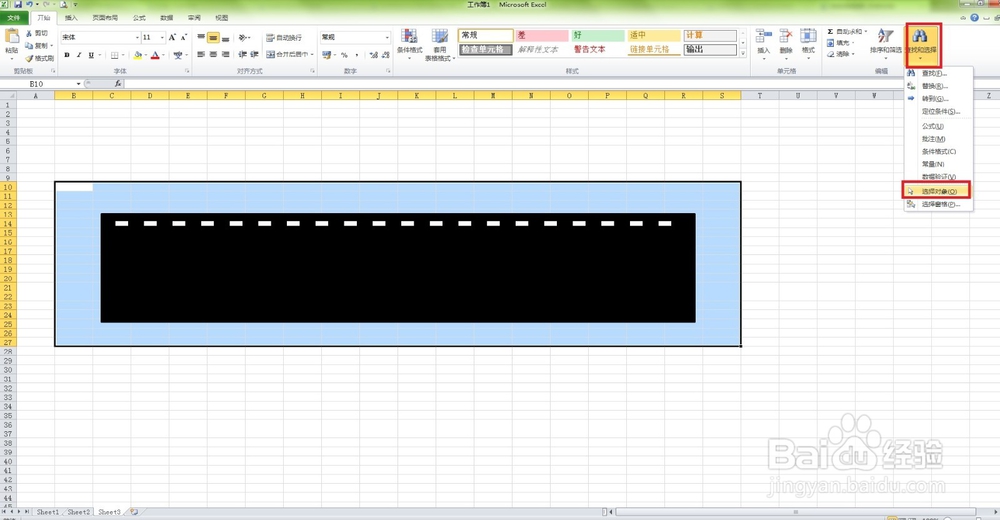The image size is (1000, 520).
Task: Choose 选择对象(O) Select Objects item
Action: (937, 191)
